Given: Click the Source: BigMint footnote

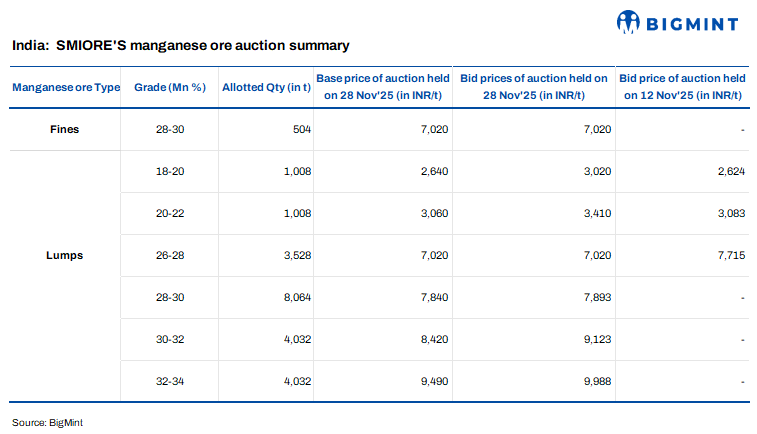Looking at the screenshot, I should pos(47,423).
